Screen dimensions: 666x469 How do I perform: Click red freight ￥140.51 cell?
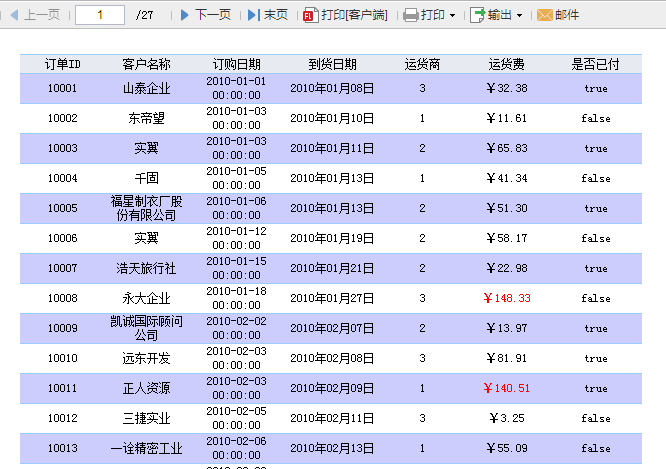pos(506,388)
